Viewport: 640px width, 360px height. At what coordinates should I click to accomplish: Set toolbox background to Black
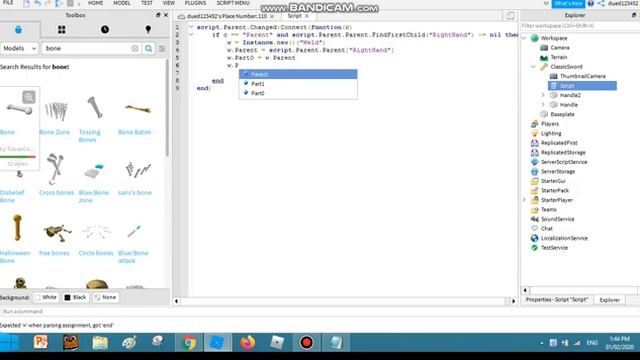pyautogui.click(x=76, y=298)
